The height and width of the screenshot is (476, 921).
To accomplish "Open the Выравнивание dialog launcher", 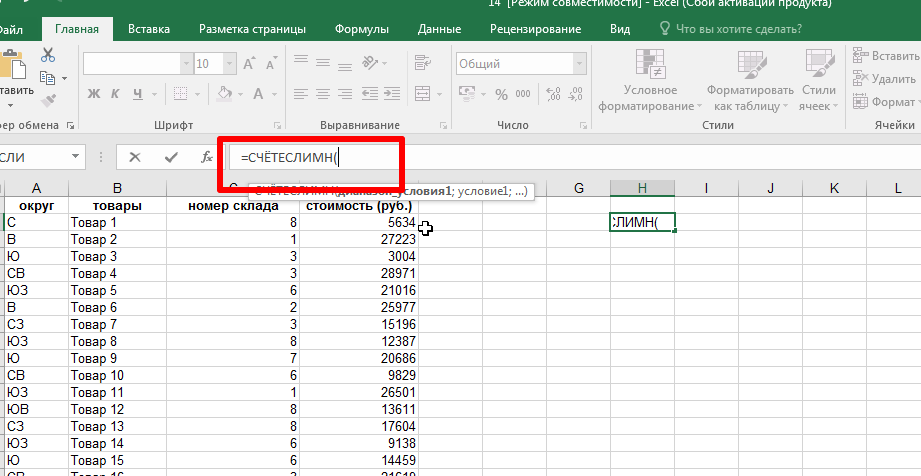I will (443, 125).
